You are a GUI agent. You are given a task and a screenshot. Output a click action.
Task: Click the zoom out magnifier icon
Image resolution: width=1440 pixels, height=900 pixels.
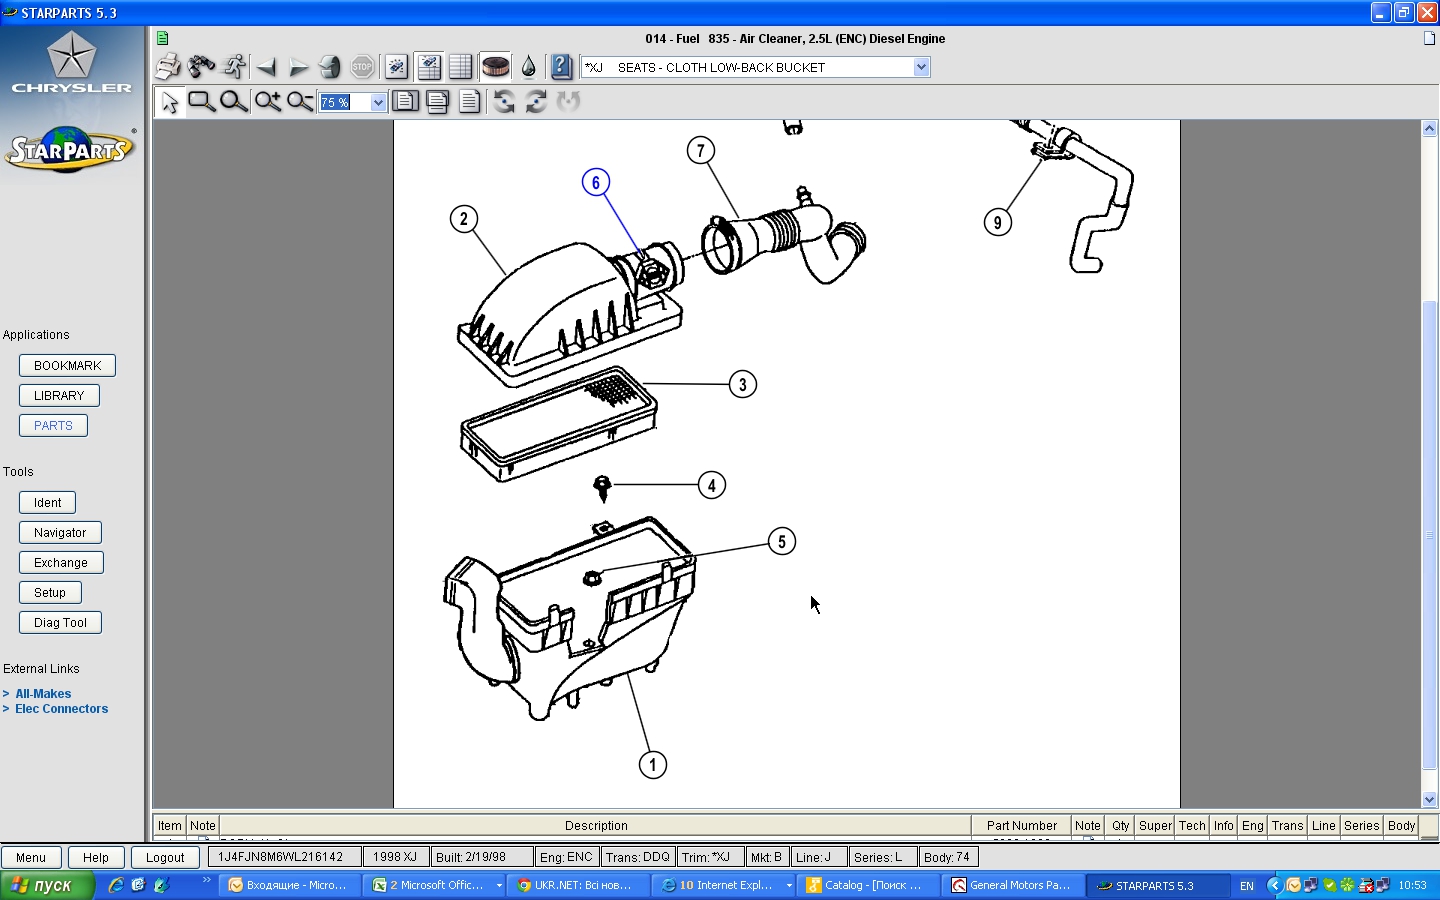(x=299, y=102)
